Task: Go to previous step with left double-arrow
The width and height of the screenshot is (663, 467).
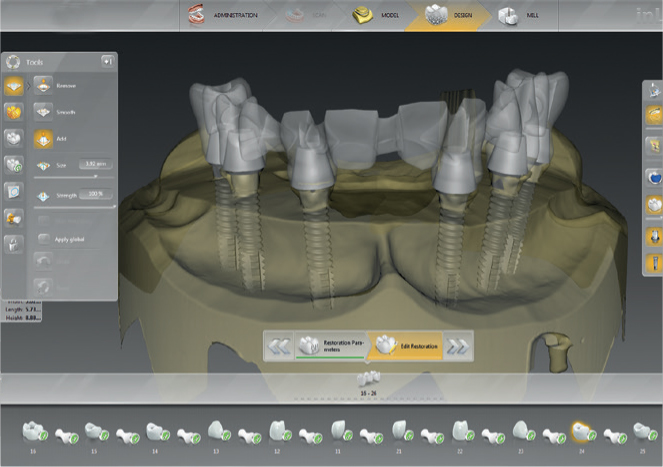Action: coord(278,347)
